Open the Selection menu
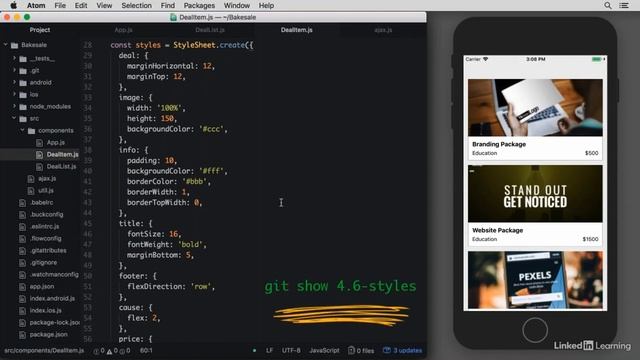640x360 pixels. (x=136, y=5)
